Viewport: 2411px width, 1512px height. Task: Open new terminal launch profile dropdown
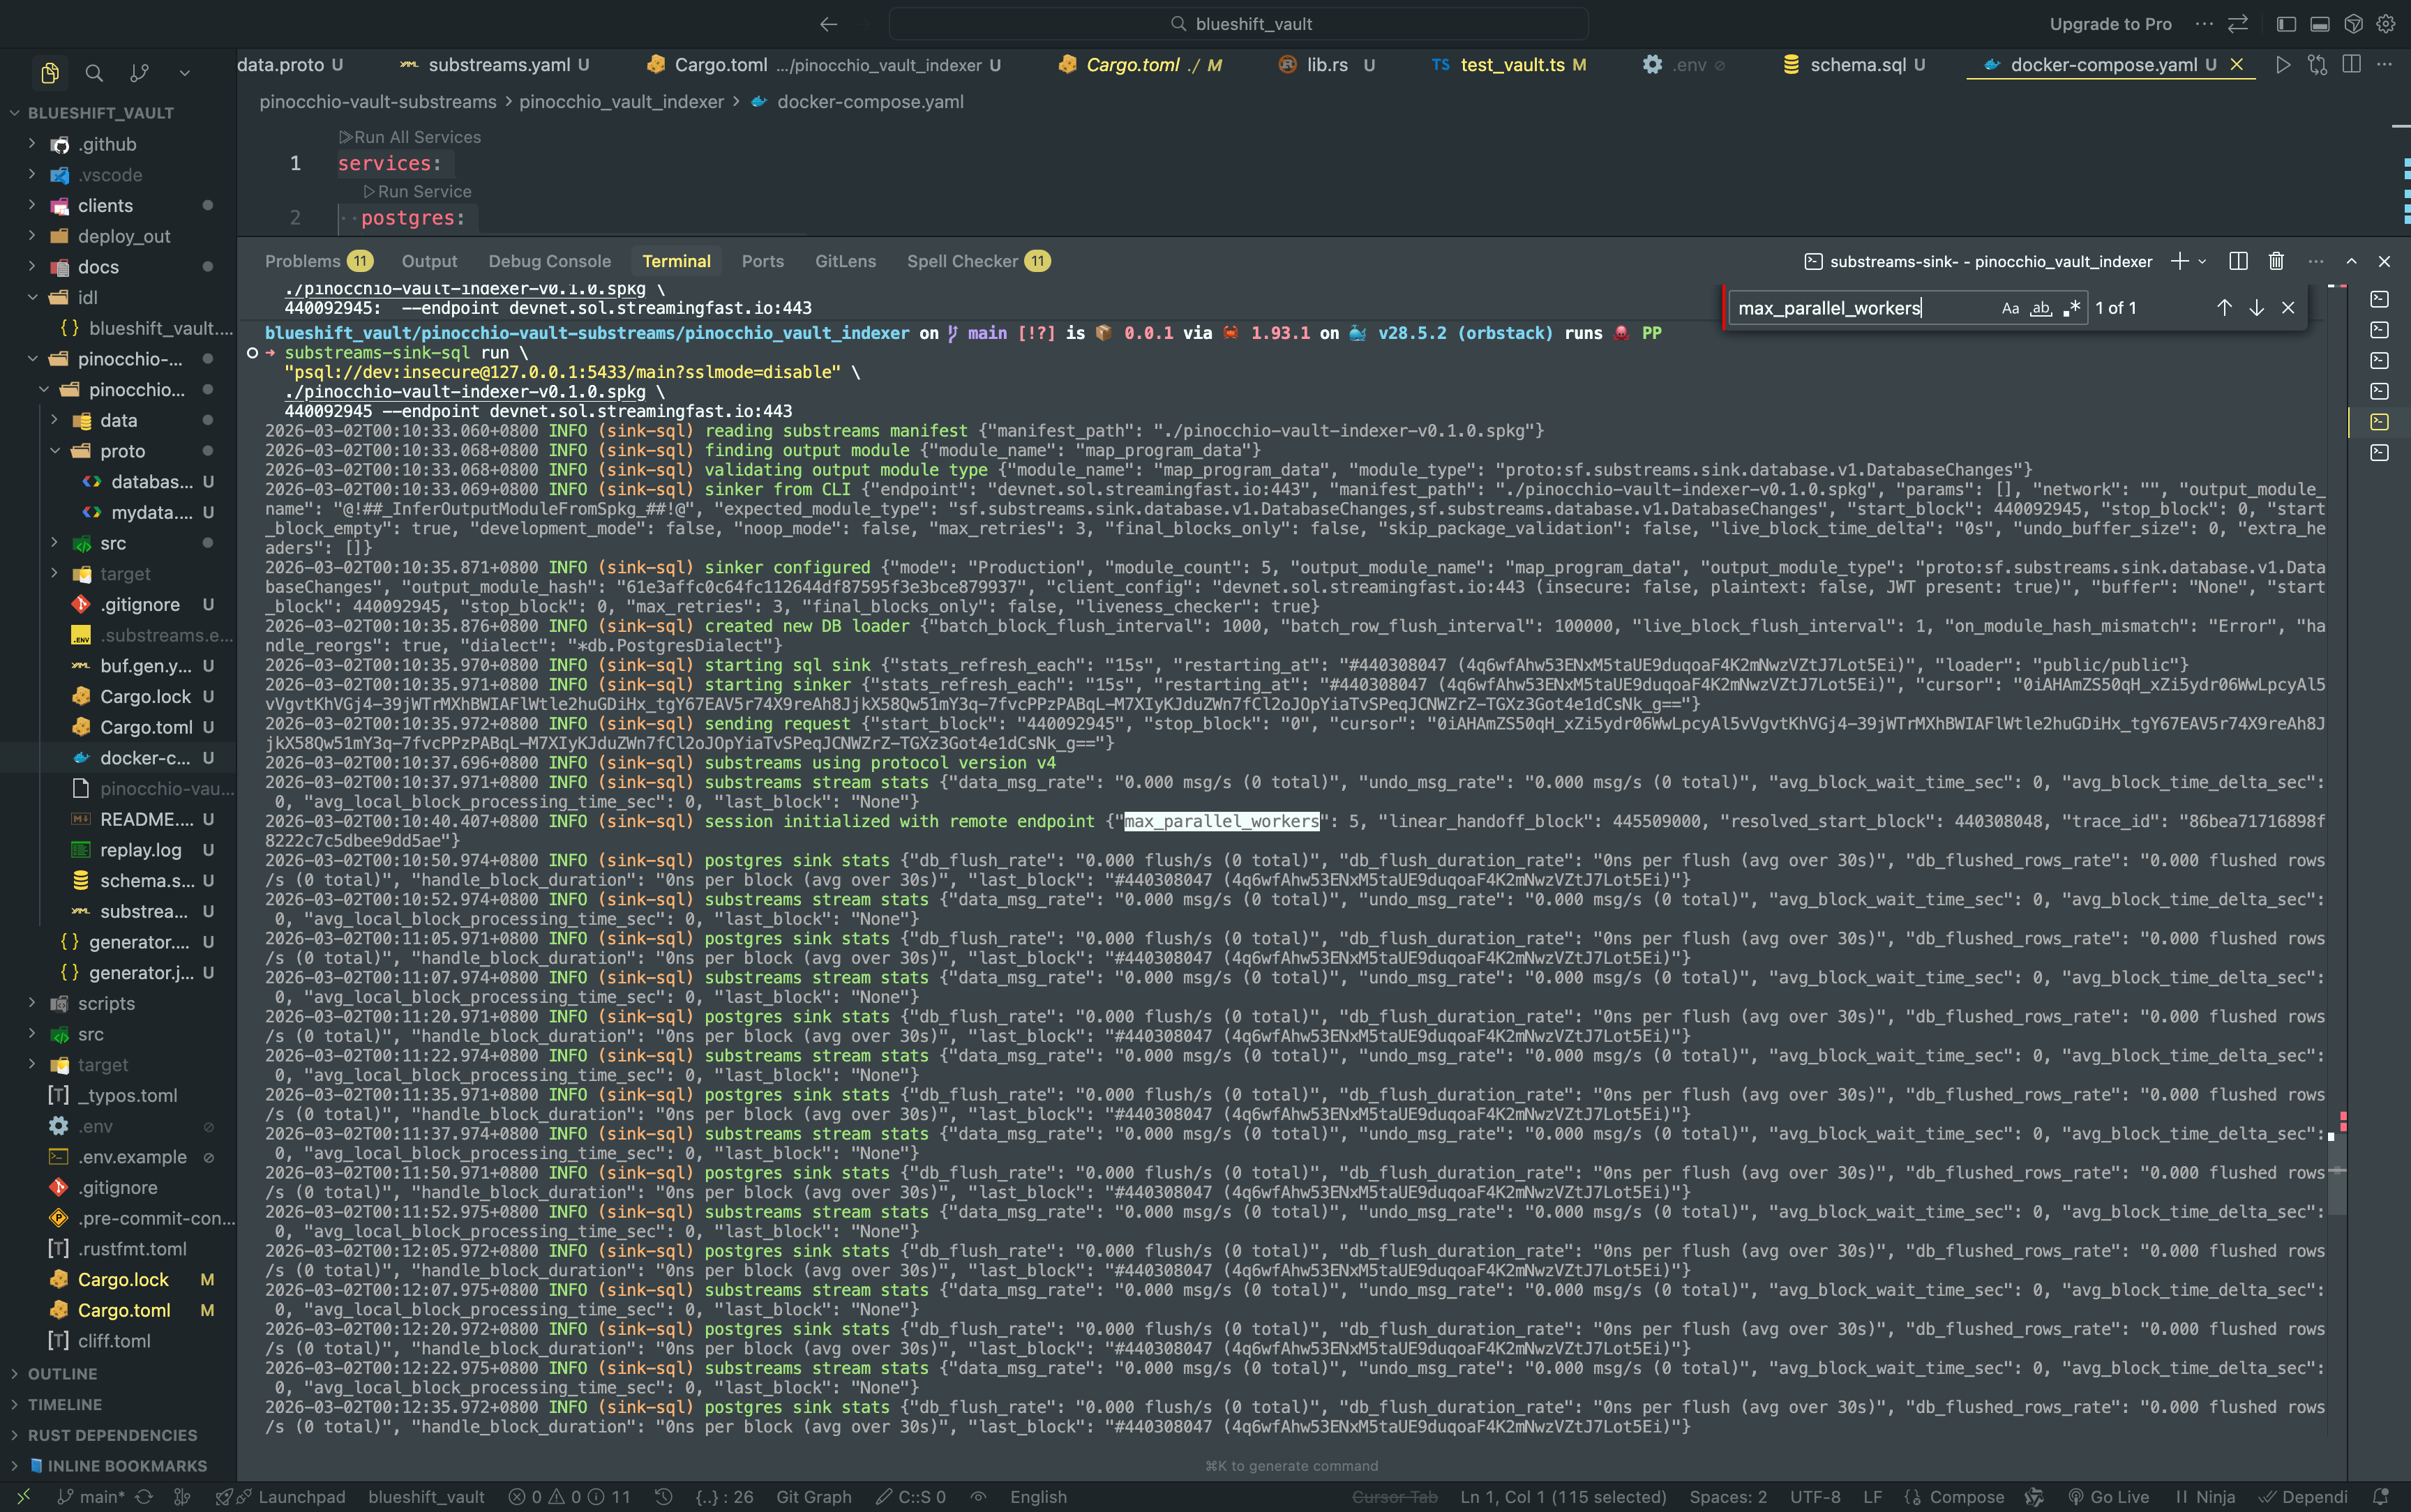click(x=2202, y=262)
